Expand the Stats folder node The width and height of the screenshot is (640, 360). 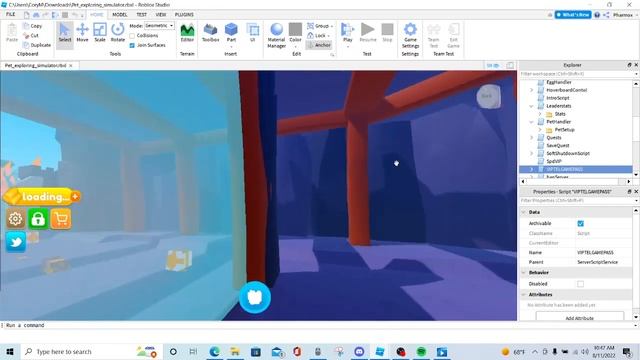540,114
